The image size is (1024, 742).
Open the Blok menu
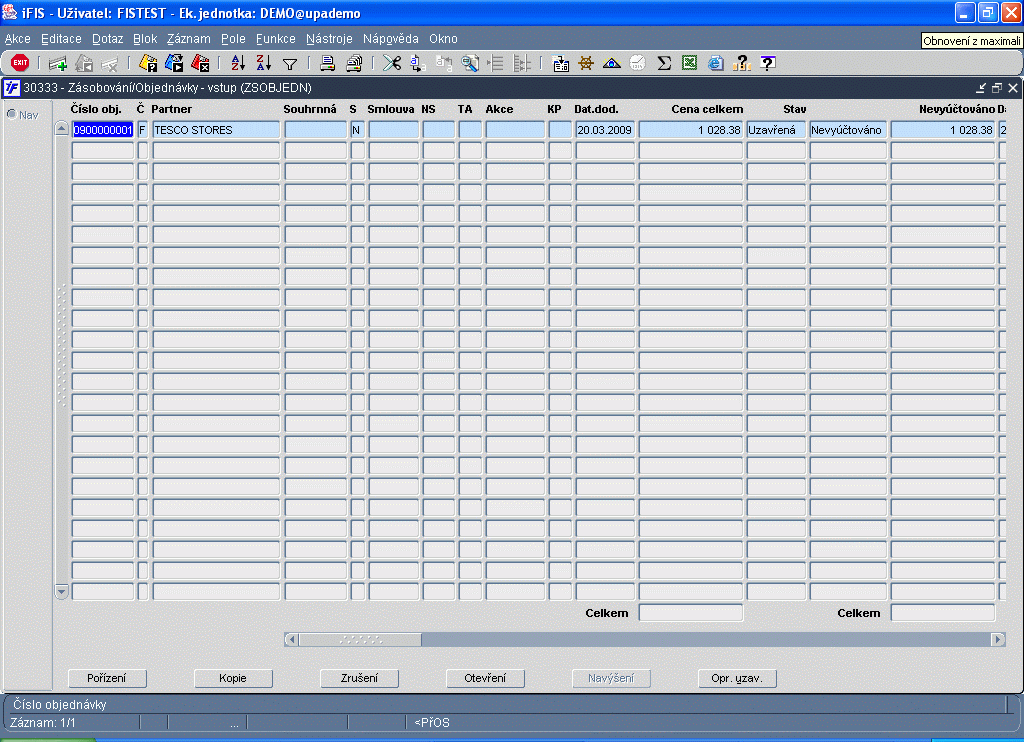coord(145,39)
